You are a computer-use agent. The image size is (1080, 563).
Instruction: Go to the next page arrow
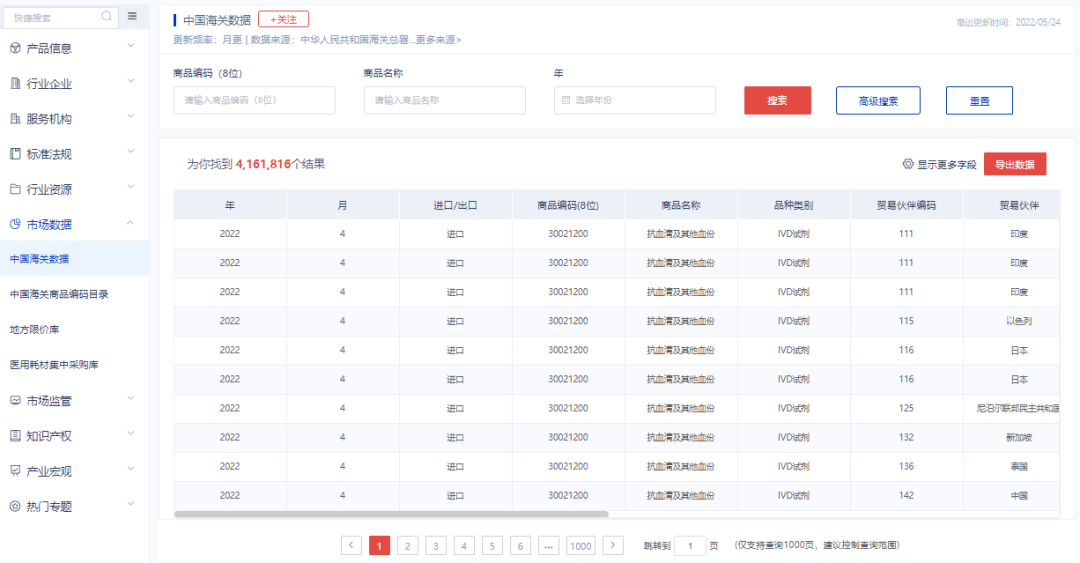click(x=613, y=545)
